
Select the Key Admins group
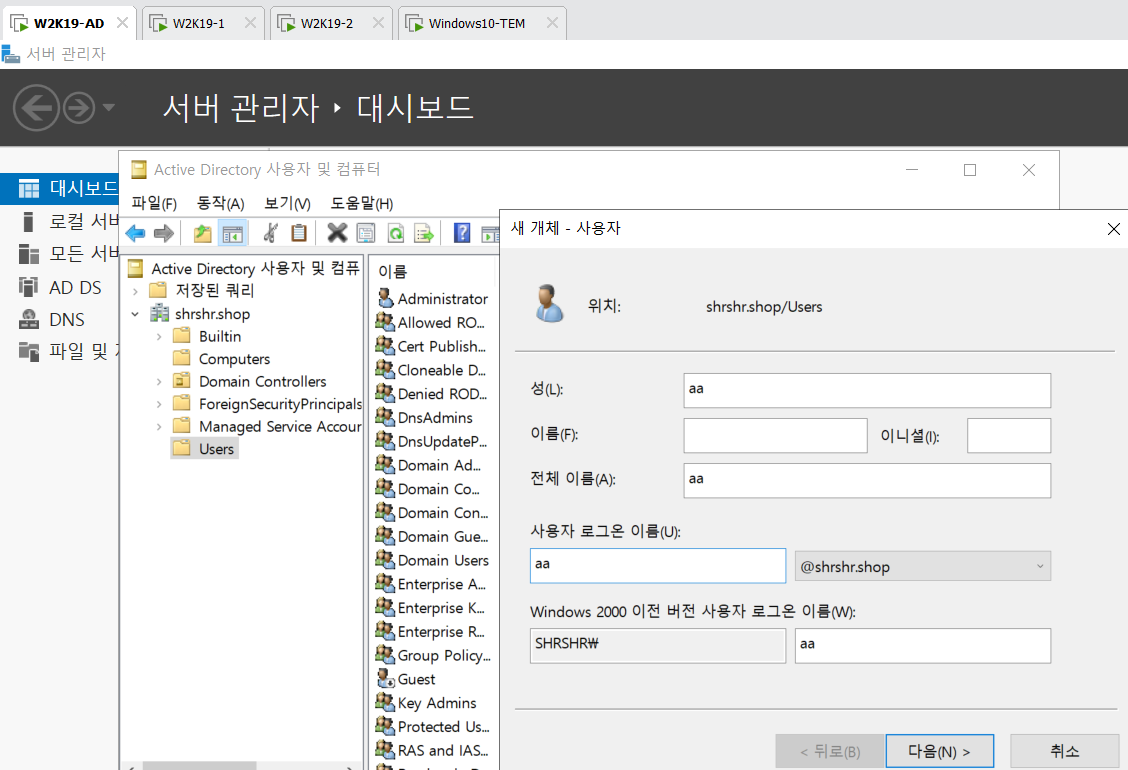[427, 702]
